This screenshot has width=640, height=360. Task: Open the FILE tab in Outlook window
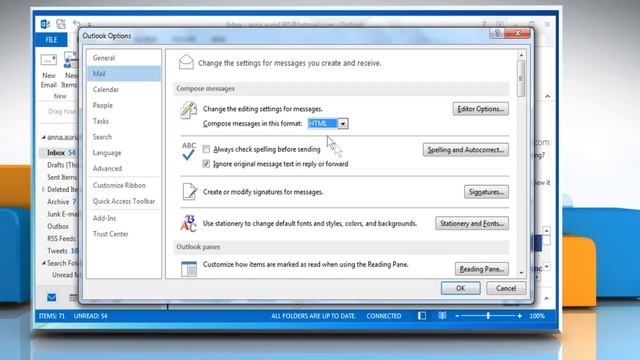[x=51, y=40]
